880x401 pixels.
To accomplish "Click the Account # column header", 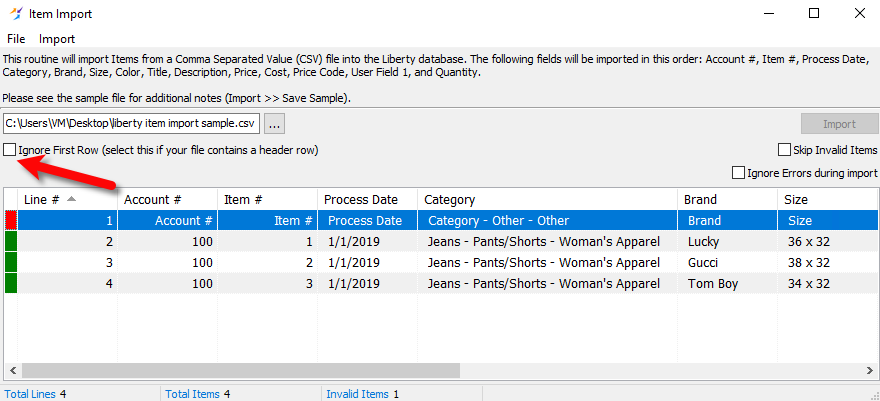I will point(167,199).
